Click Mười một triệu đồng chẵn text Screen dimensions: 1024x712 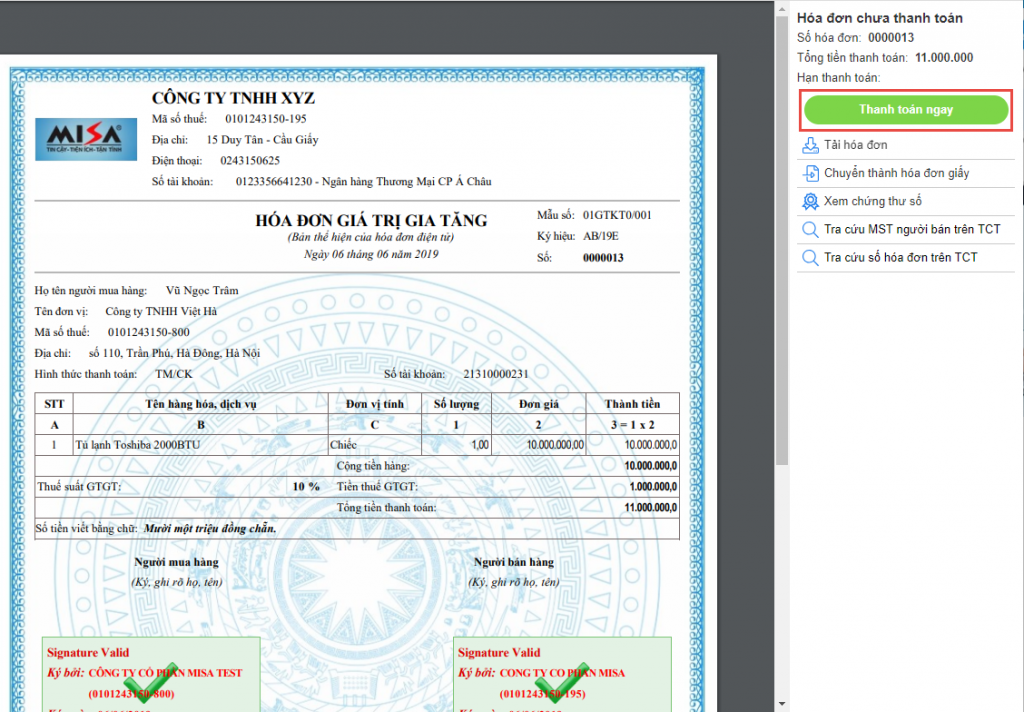tap(210, 528)
